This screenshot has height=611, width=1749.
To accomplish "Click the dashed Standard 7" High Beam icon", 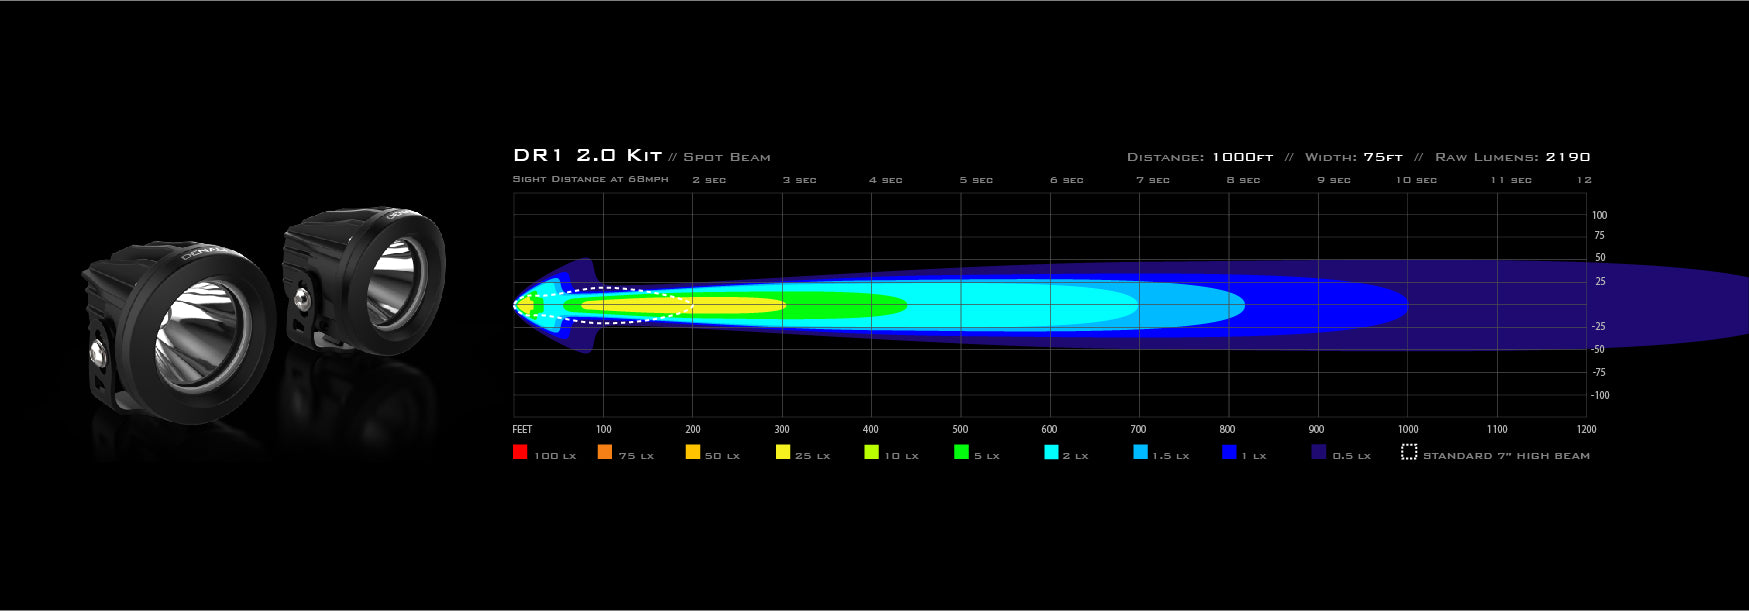I will coord(1409,452).
